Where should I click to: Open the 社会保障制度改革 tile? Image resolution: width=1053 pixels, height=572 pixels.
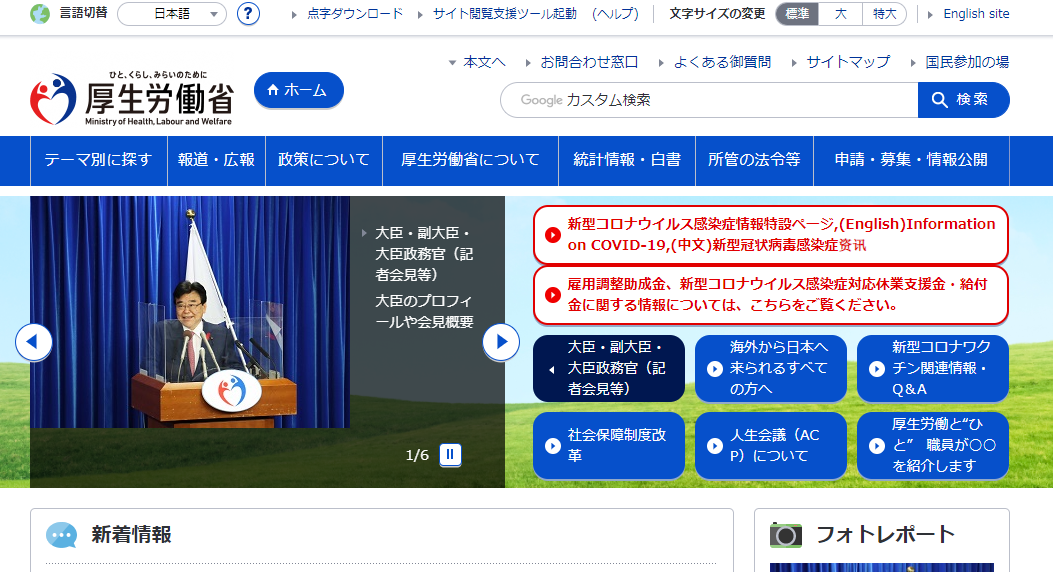[609, 445]
